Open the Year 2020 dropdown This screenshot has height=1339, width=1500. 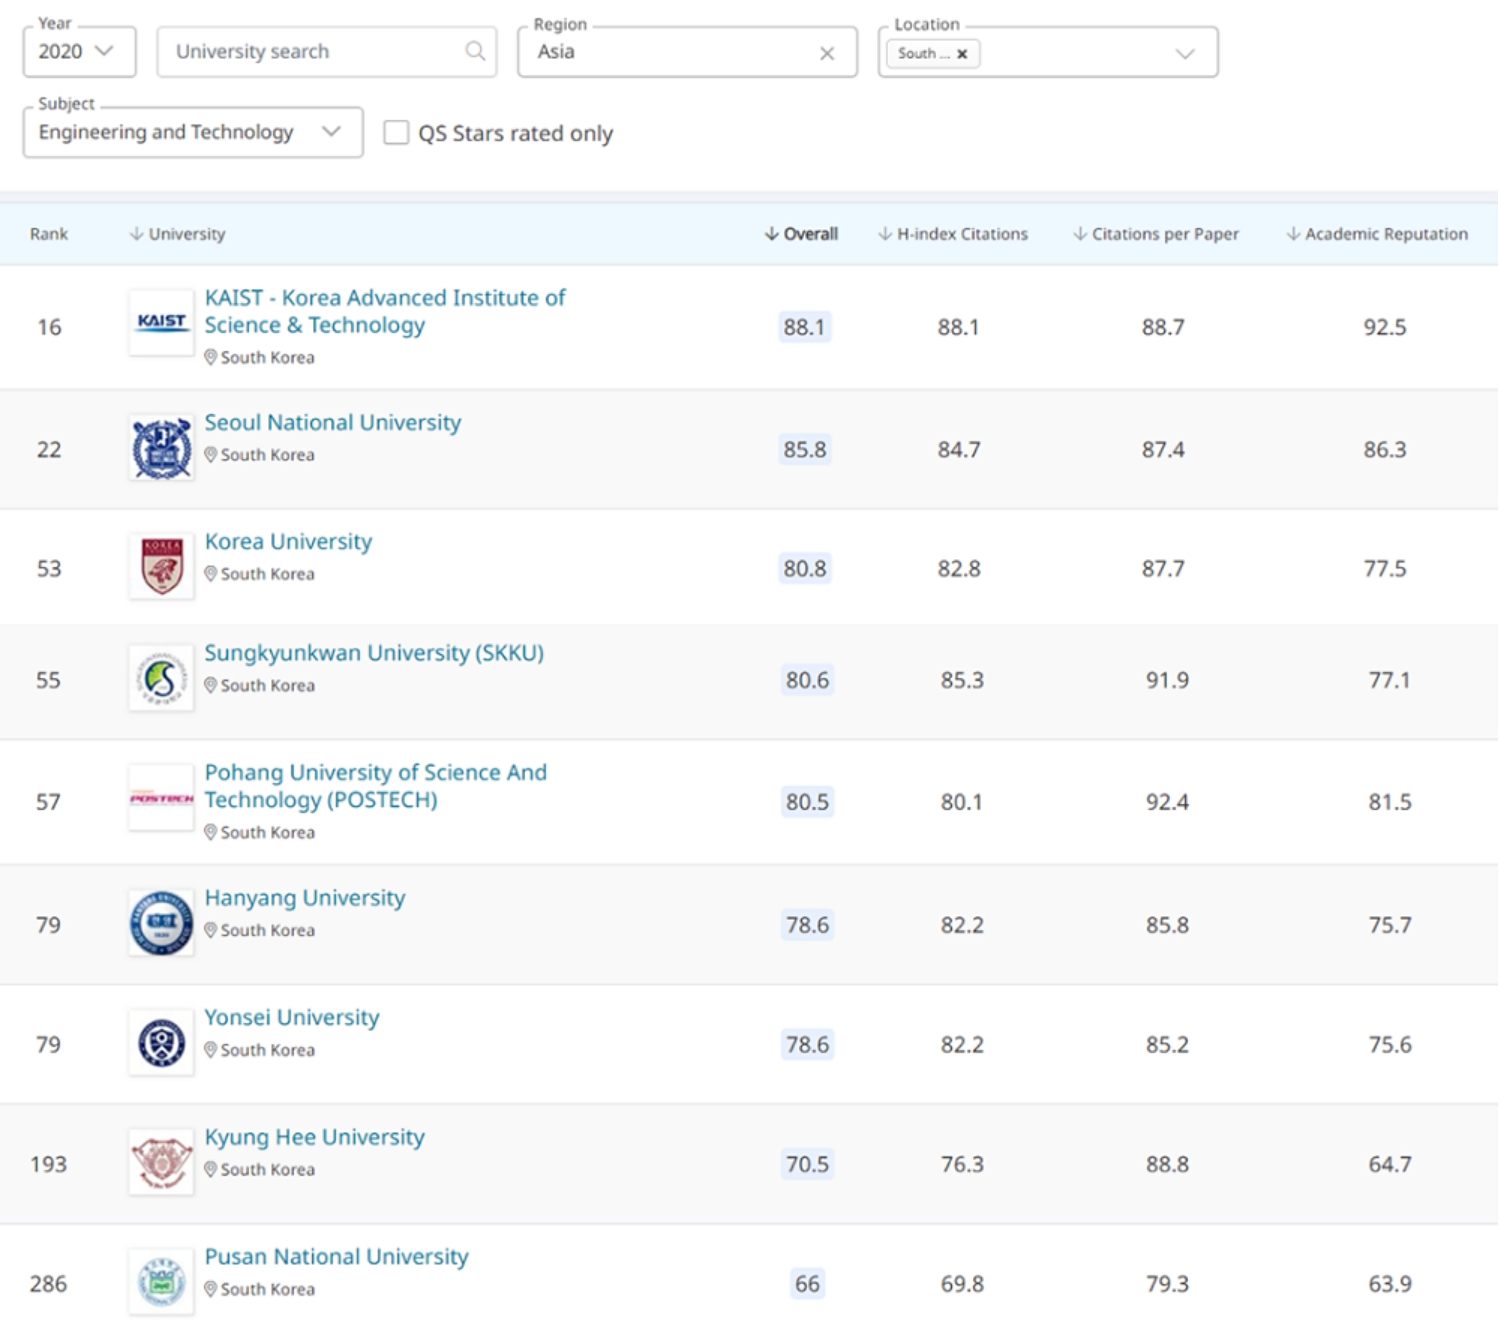pyautogui.click(x=79, y=51)
